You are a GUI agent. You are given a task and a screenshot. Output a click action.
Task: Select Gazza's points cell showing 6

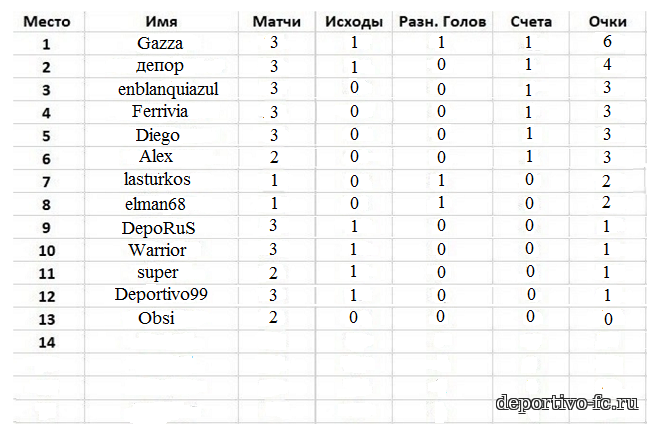pos(607,42)
